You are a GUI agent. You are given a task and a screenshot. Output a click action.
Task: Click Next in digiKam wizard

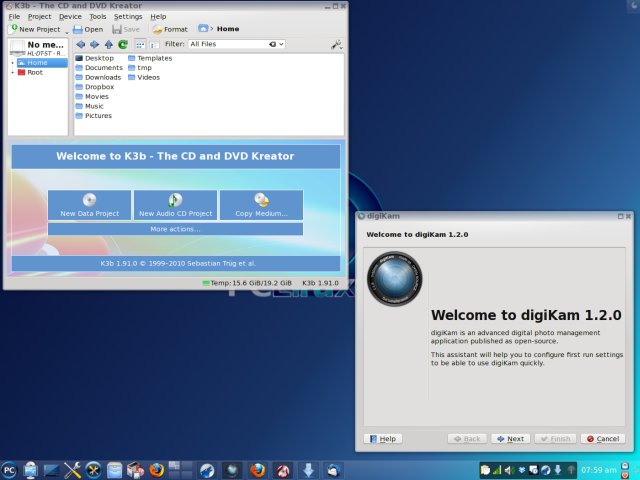pyautogui.click(x=509, y=438)
